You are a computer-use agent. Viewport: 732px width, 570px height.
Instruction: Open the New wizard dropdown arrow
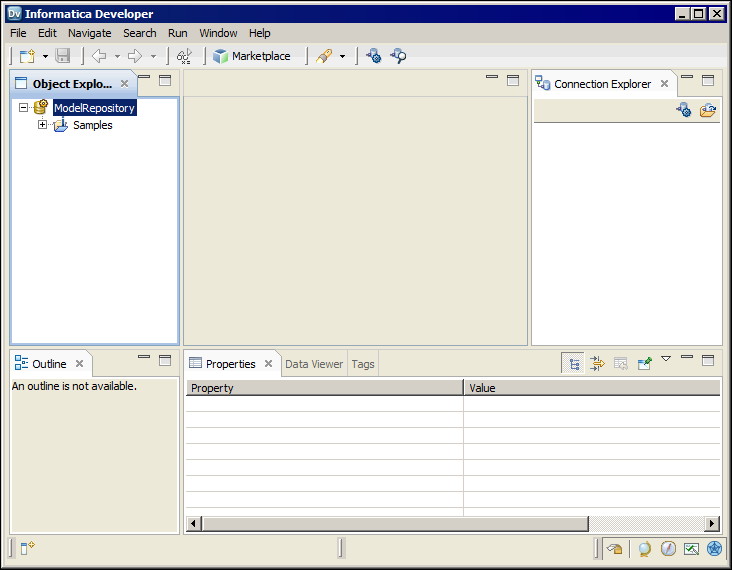tap(45, 56)
